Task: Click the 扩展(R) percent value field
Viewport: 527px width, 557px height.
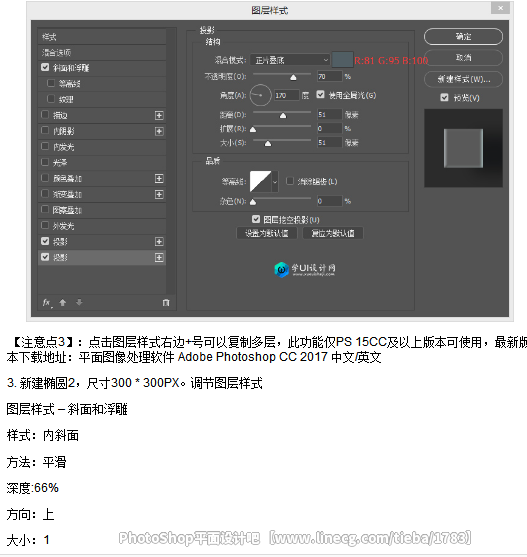Action: coord(330,129)
